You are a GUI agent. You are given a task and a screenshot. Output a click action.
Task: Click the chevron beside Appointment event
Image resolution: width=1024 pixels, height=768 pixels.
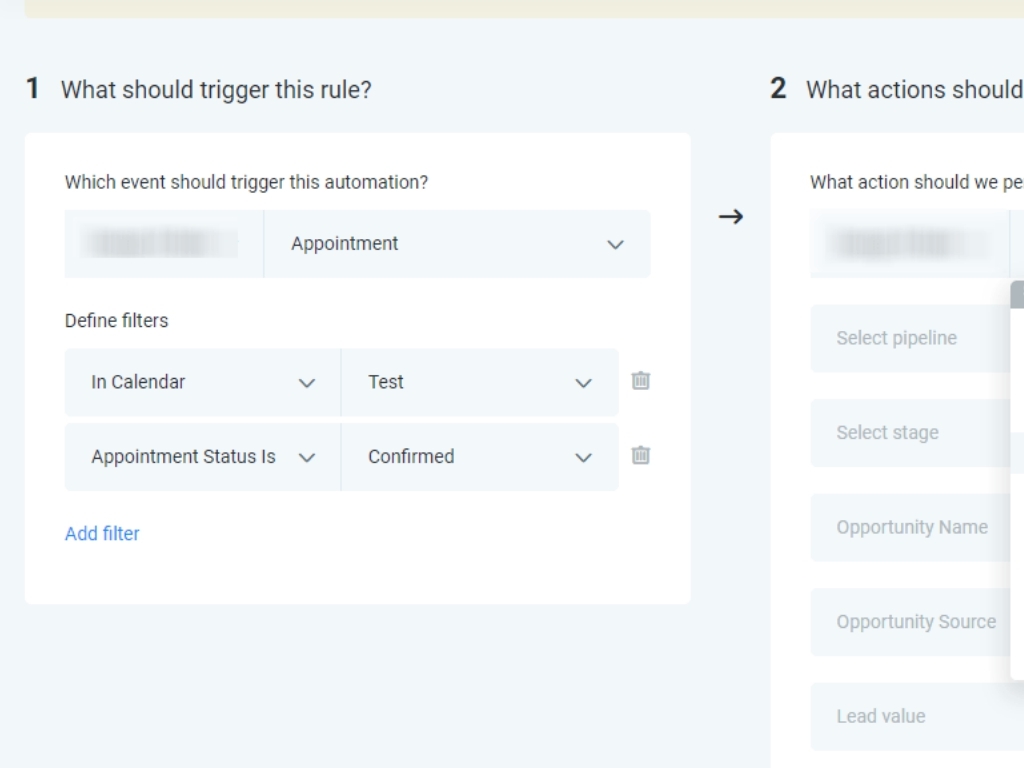615,244
